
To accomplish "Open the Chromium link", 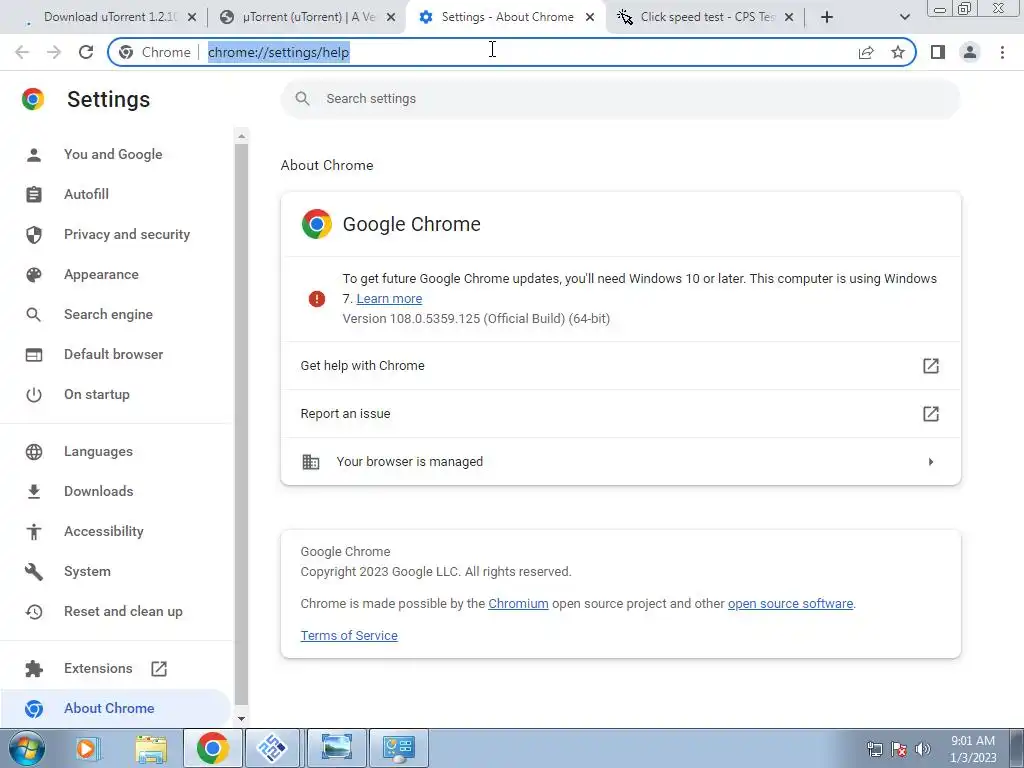I will [518, 603].
